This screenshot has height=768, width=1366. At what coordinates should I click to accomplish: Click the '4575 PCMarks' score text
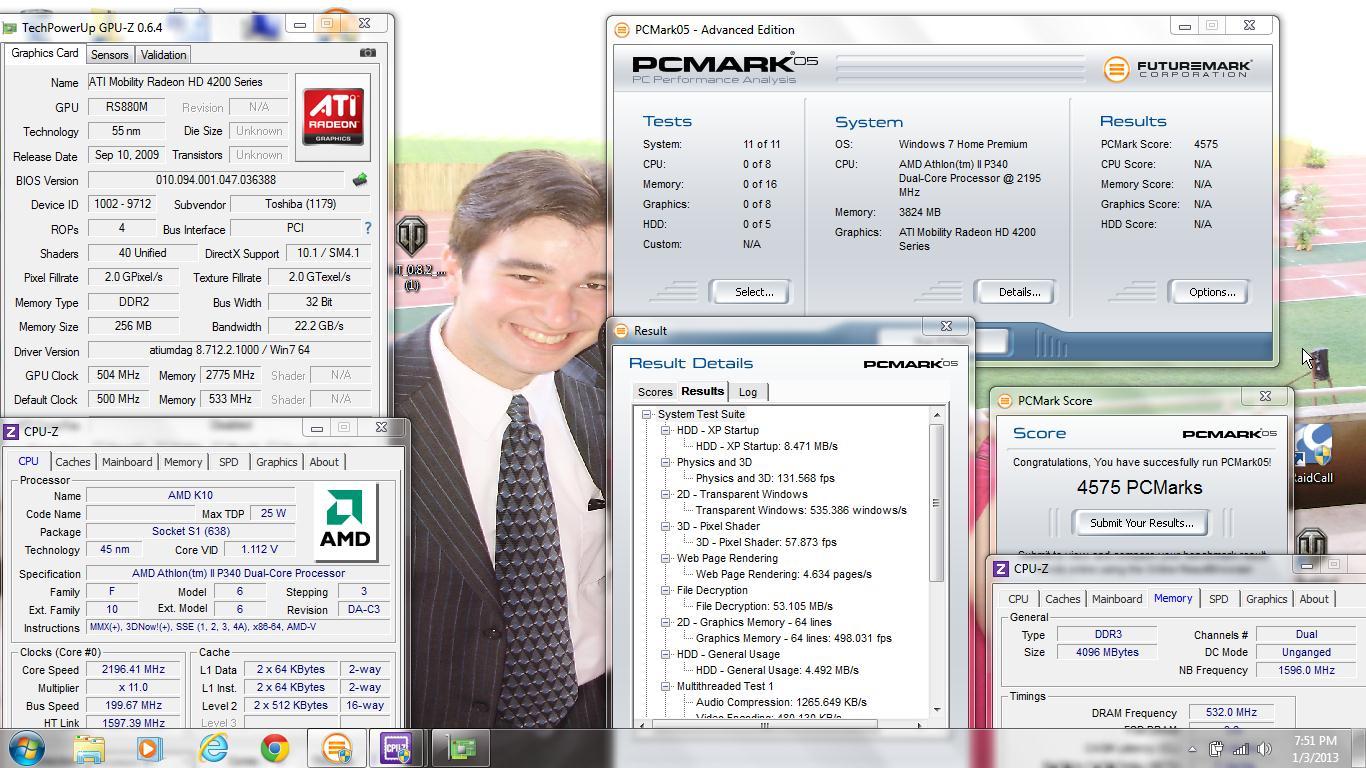[x=1139, y=488]
